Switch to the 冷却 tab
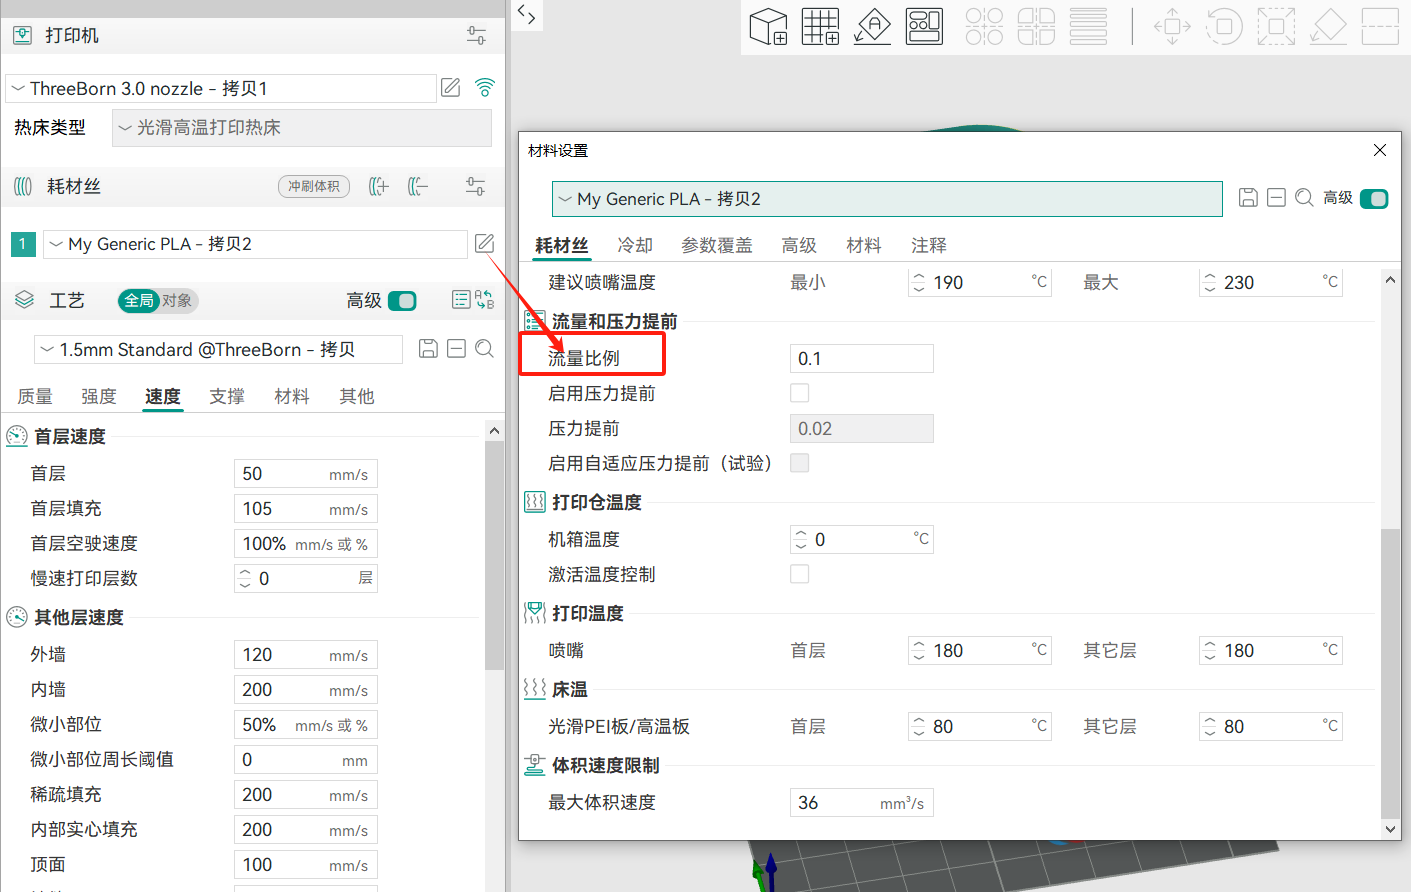The image size is (1411, 892). (635, 245)
